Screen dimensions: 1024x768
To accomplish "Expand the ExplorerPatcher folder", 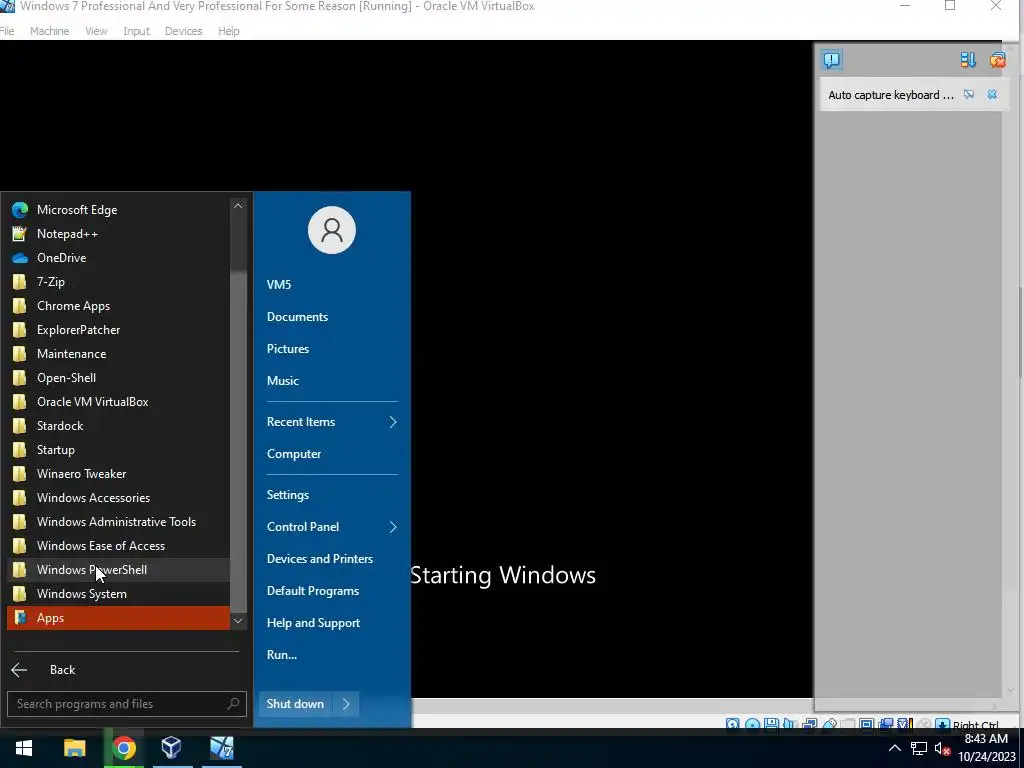I will [118, 330].
